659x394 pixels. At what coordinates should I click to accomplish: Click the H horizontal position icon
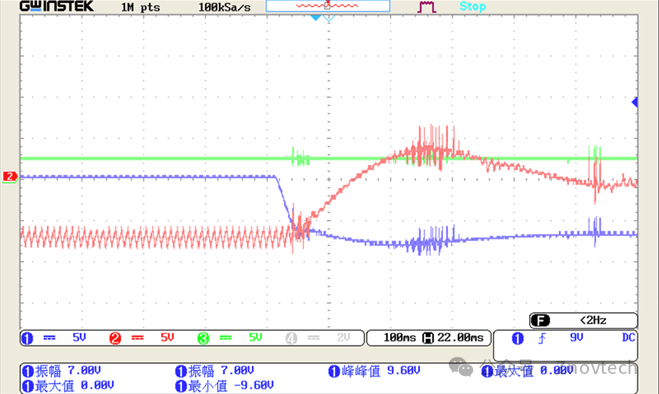click(x=428, y=338)
